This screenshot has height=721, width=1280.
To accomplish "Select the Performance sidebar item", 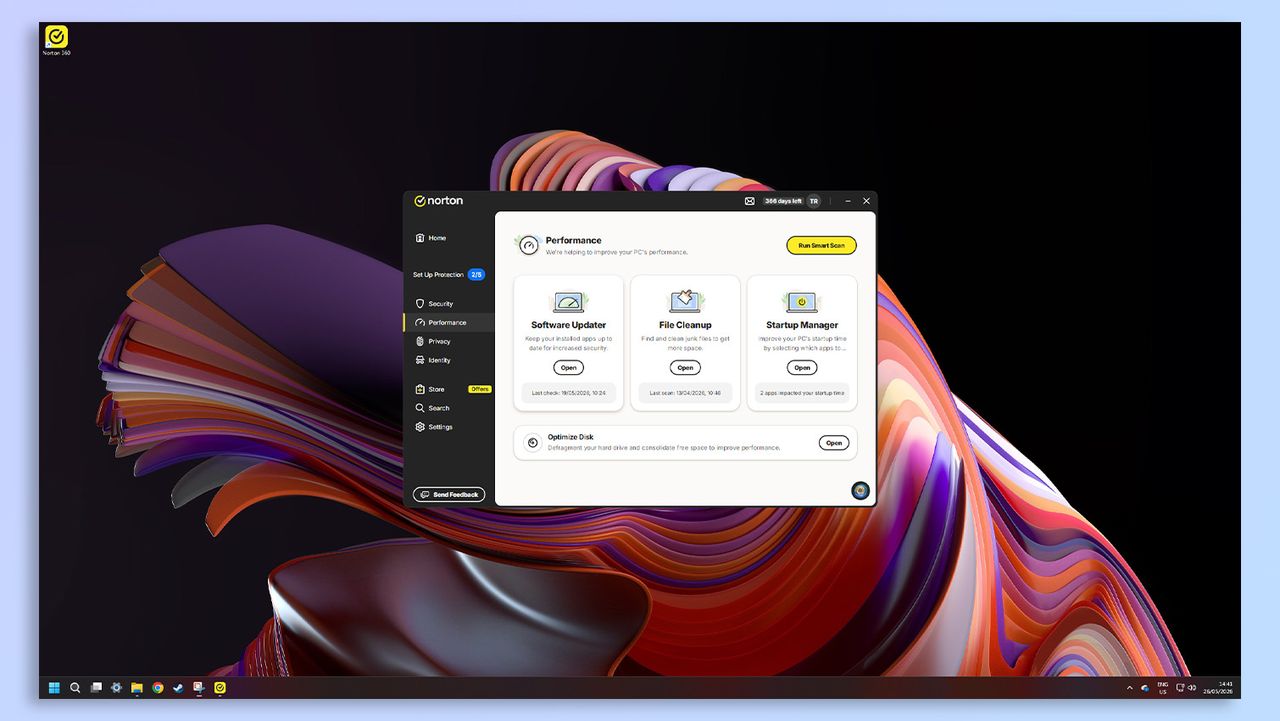I will pyautogui.click(x=449, y=322).
